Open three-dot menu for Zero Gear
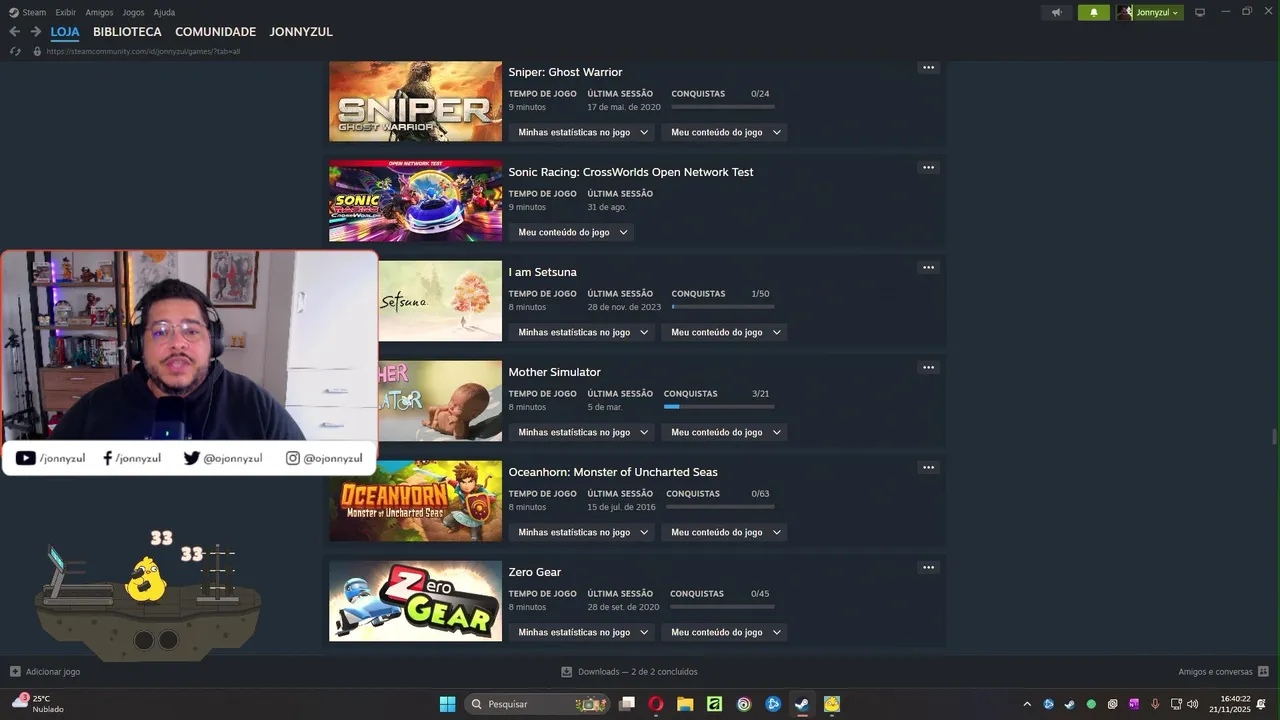This screenshot has width=1280, height=720. [928, 568]
